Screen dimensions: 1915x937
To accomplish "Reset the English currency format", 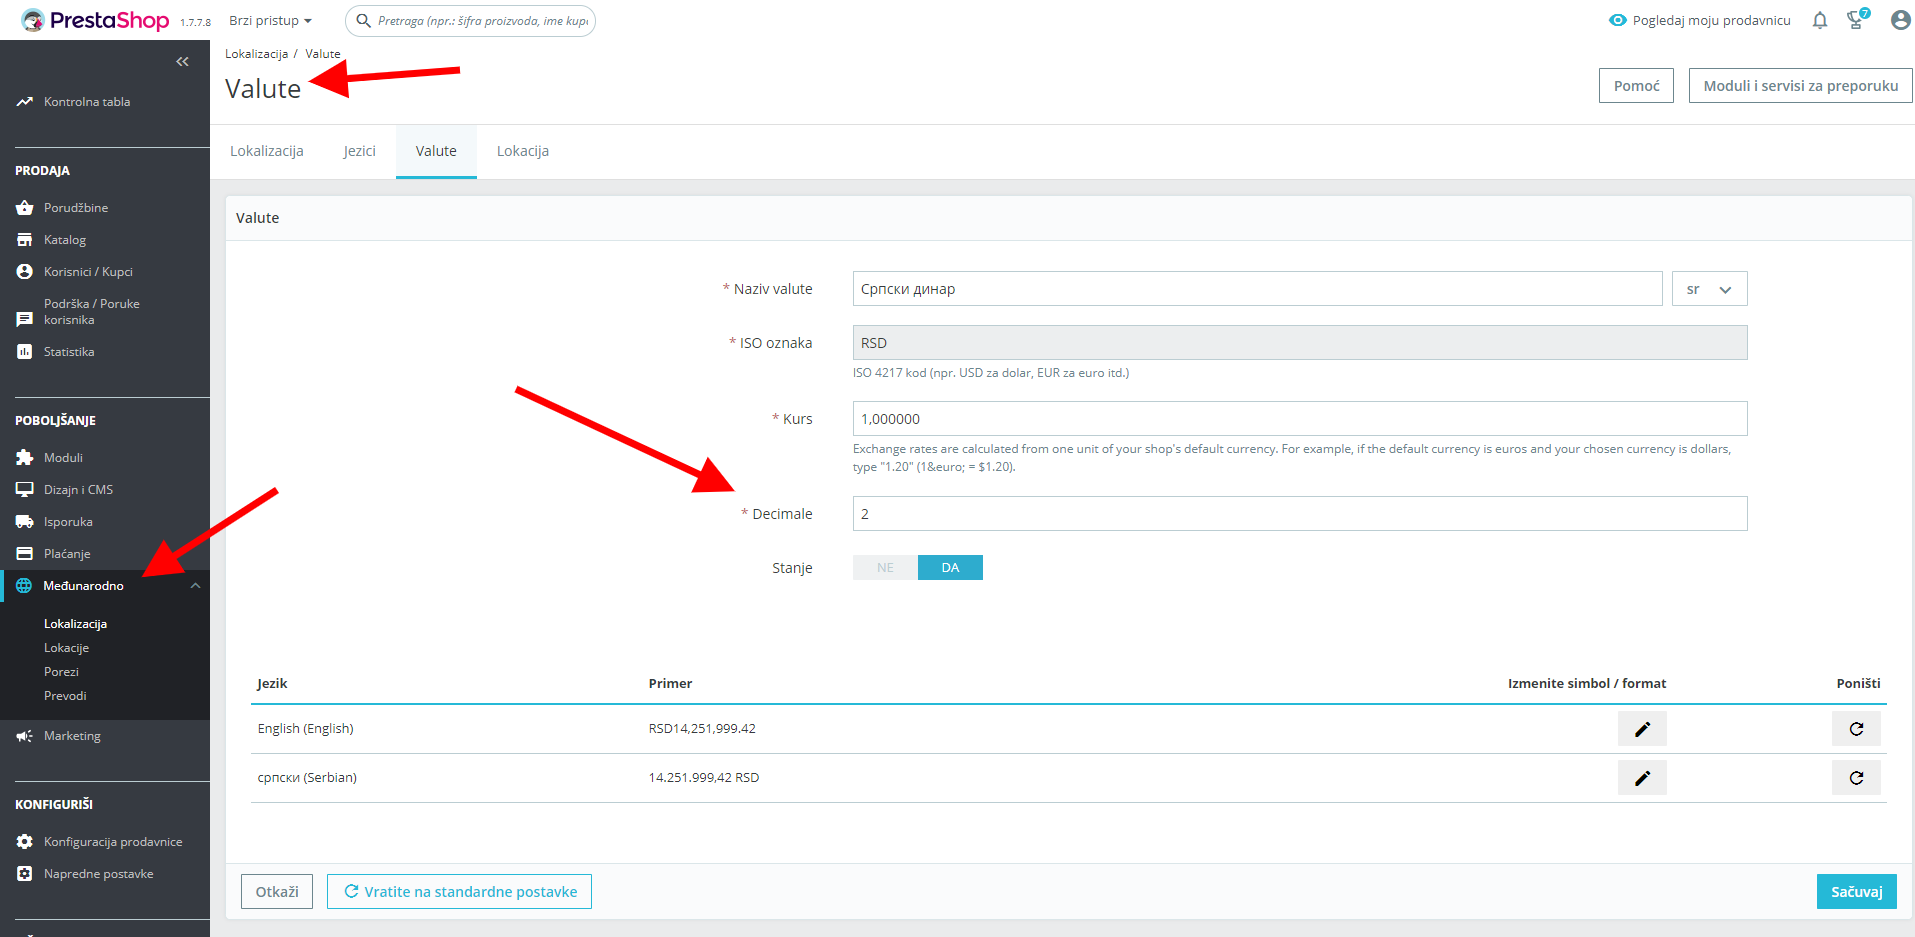I will tap(1856, 729).
